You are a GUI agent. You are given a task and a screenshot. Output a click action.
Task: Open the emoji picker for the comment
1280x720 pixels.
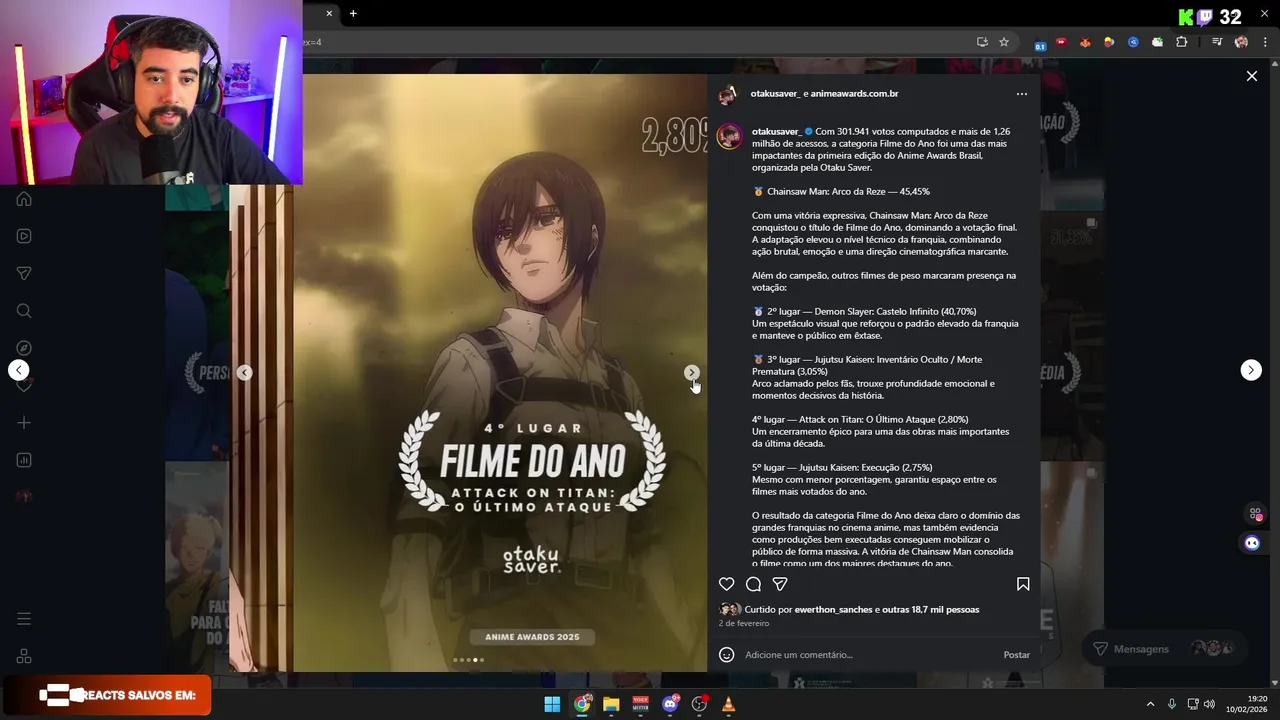coord(727,655)
